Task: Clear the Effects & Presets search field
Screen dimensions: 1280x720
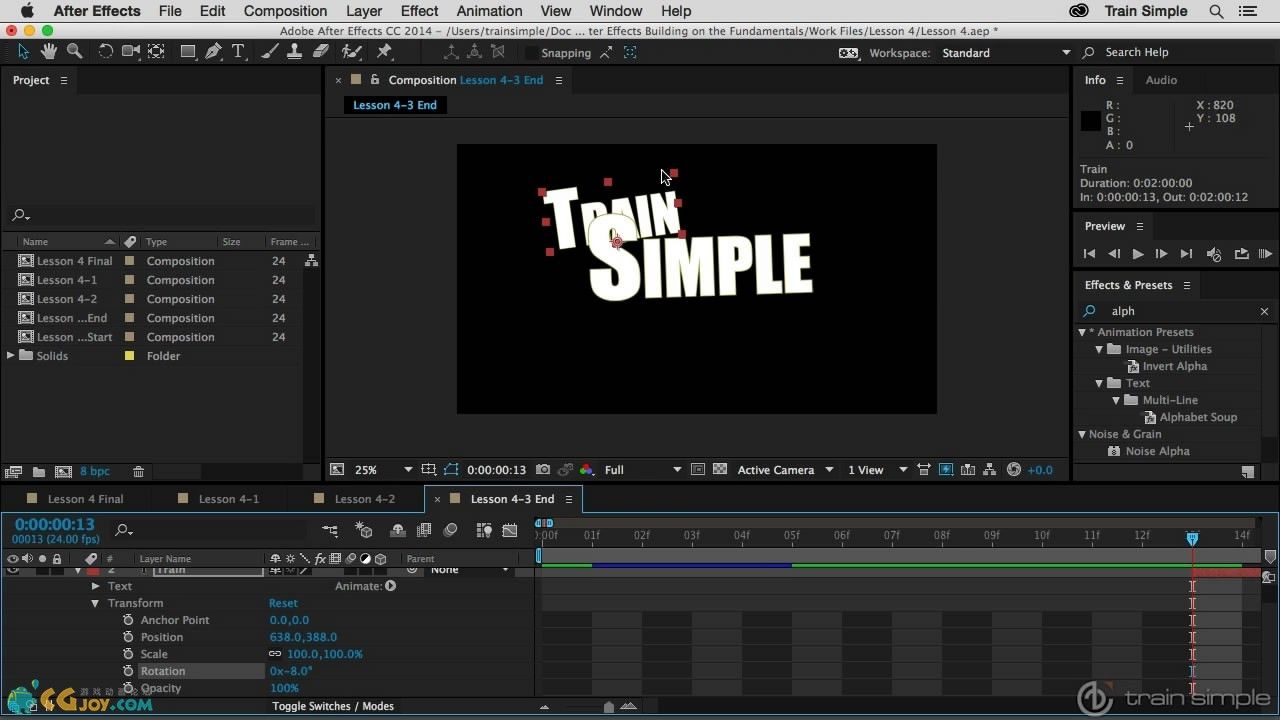Action: click(1264, 311)
